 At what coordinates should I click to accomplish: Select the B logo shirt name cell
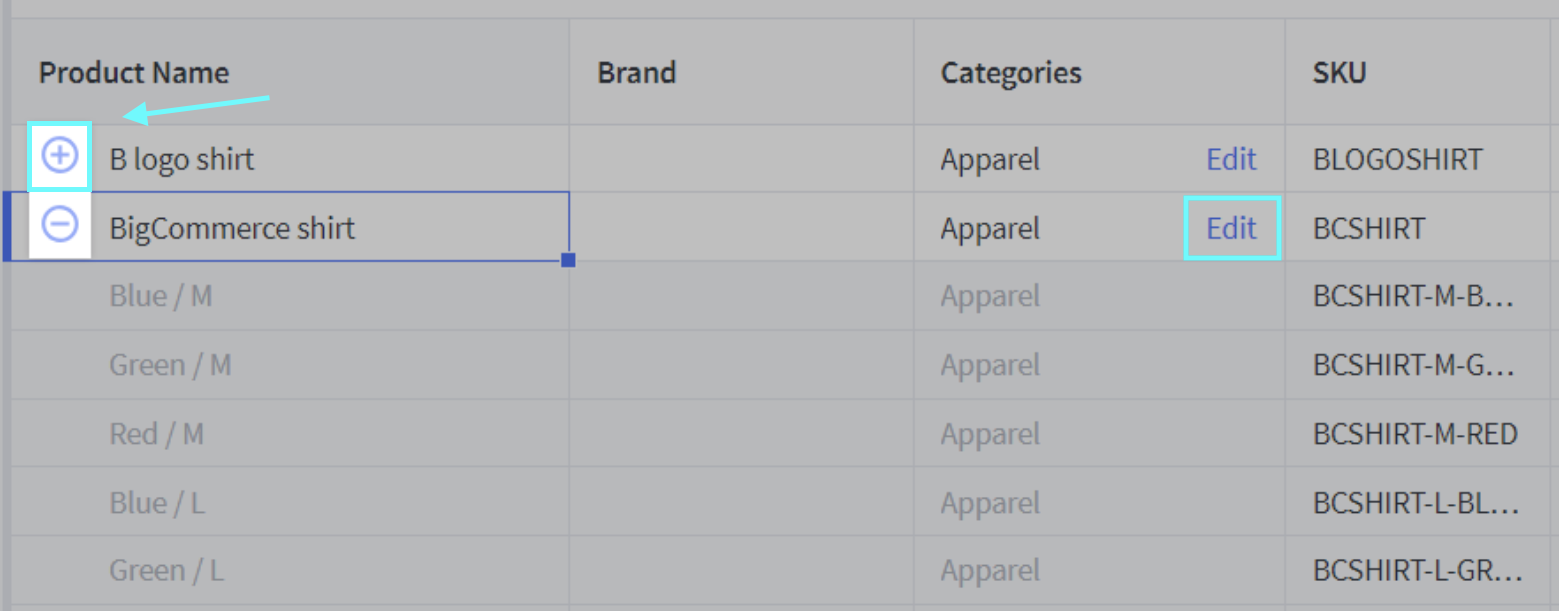pyautogui.click(x=182, y=159)
